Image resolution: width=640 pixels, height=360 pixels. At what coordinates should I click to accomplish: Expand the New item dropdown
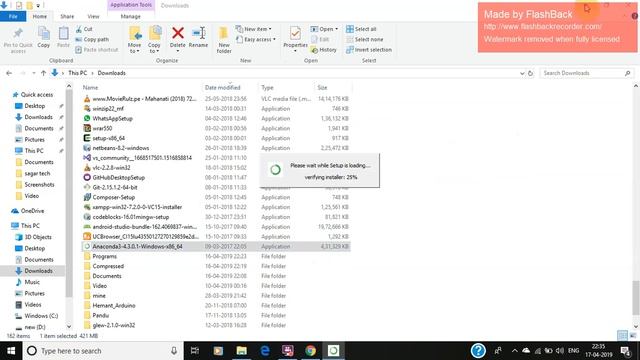tap(253, 29)
